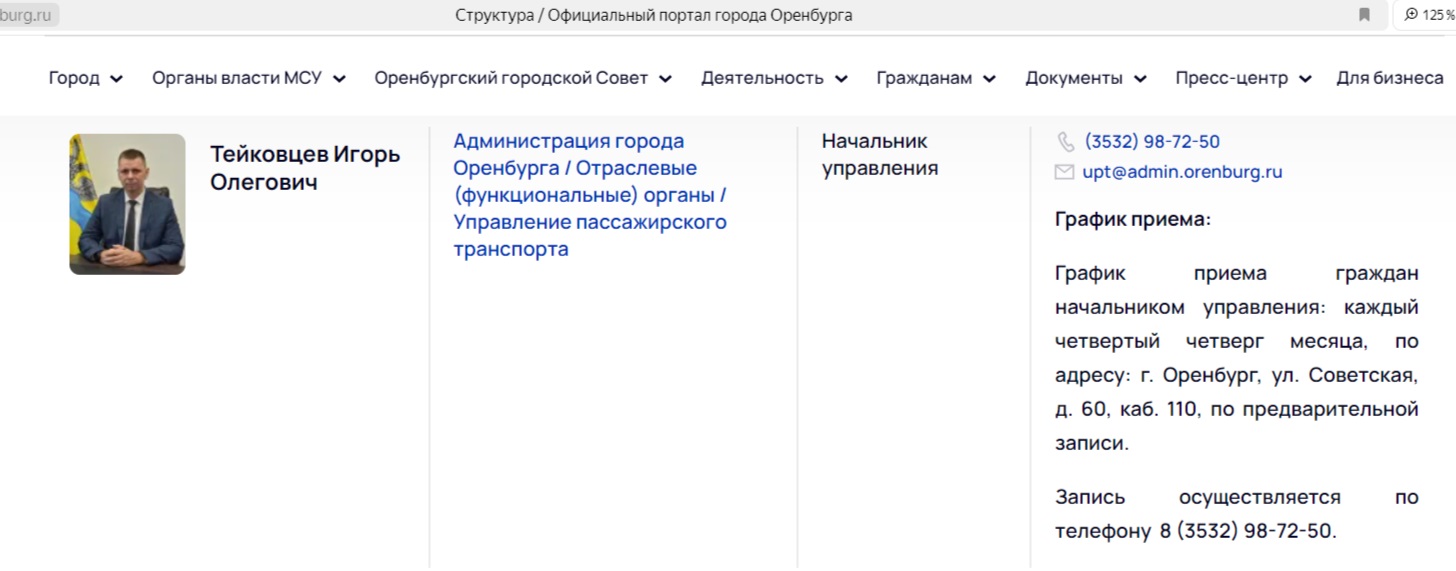Screen dimensions: 1456x571
Task: Go to the Для бизнеса section
Action: [1389, 78]
